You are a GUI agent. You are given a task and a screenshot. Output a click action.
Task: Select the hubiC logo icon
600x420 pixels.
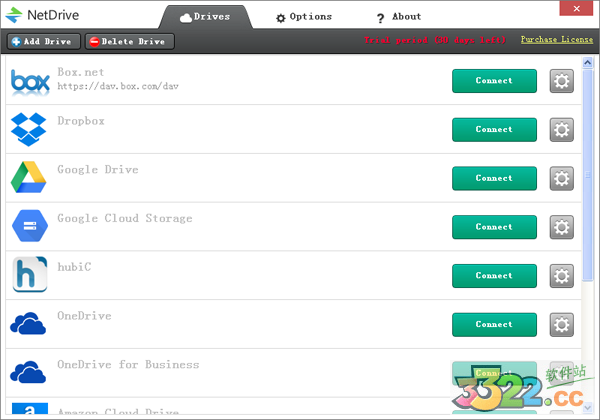point(30,274)
